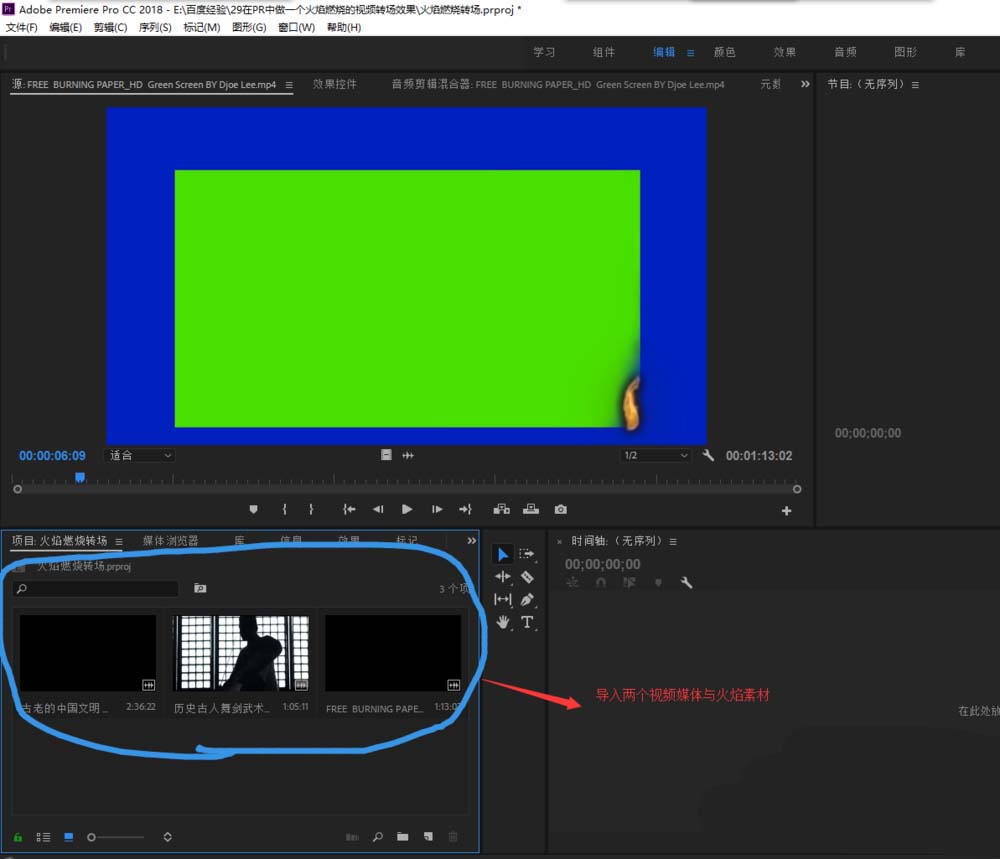Open playback resolution dropdown showing 1/2
The image size is (1000, 859).
coord(655,456)
